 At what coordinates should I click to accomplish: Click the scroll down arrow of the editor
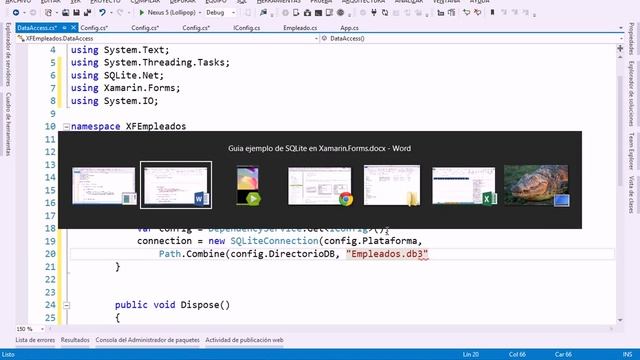pos(620,320)
